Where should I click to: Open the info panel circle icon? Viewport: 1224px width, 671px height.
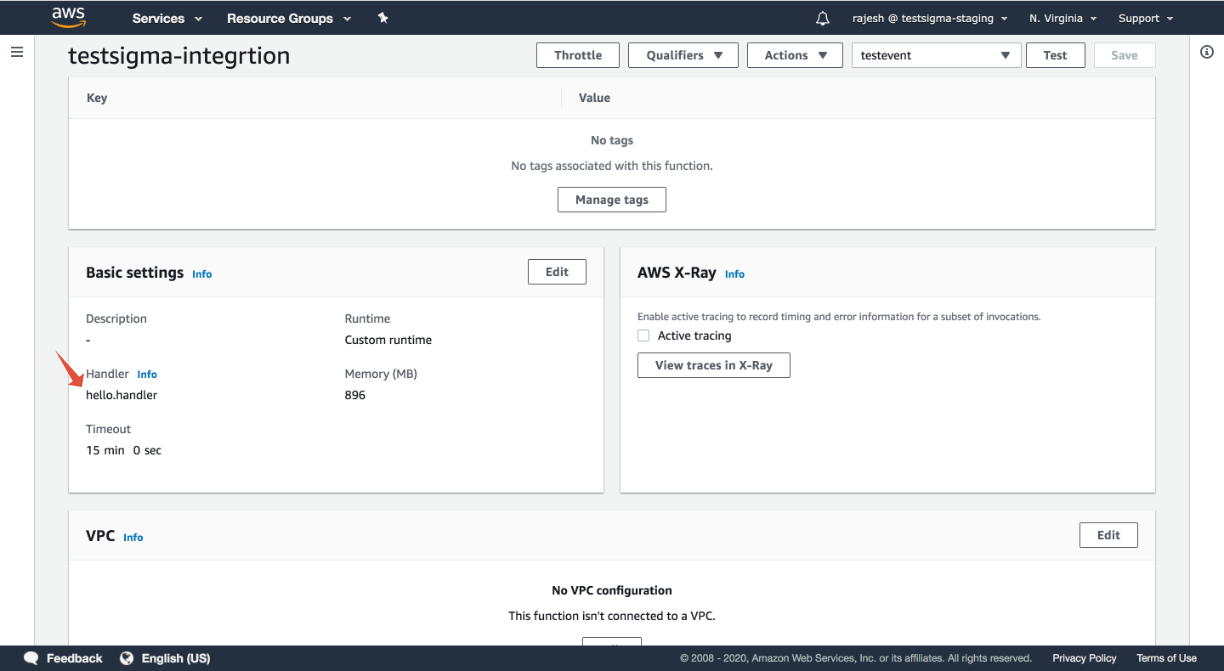(x=1207, y=52)
